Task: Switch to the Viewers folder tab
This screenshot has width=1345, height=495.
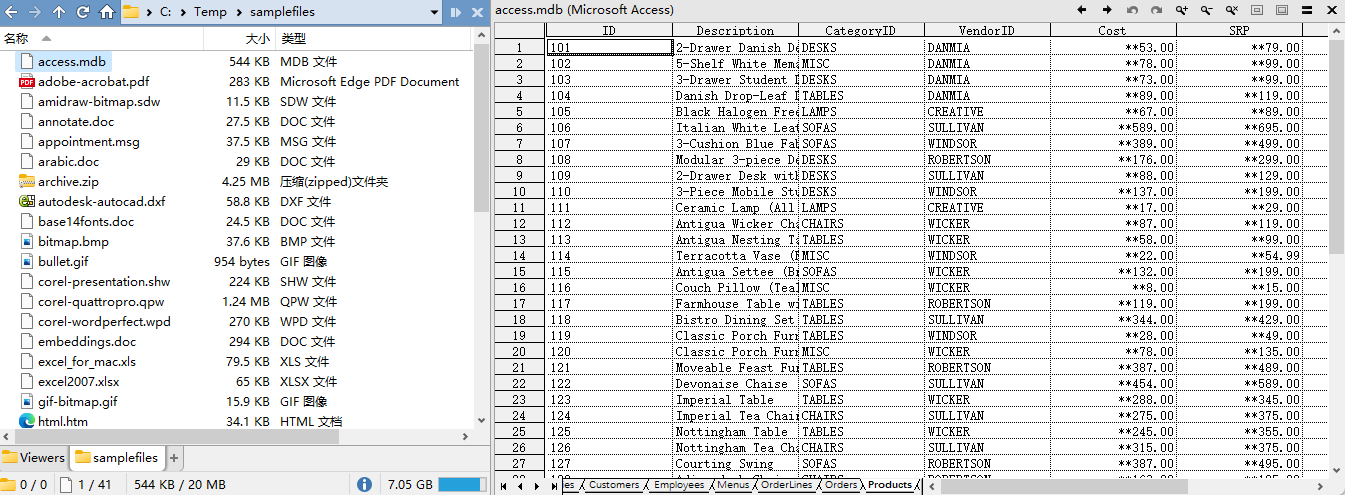Action: coord(34,458)
